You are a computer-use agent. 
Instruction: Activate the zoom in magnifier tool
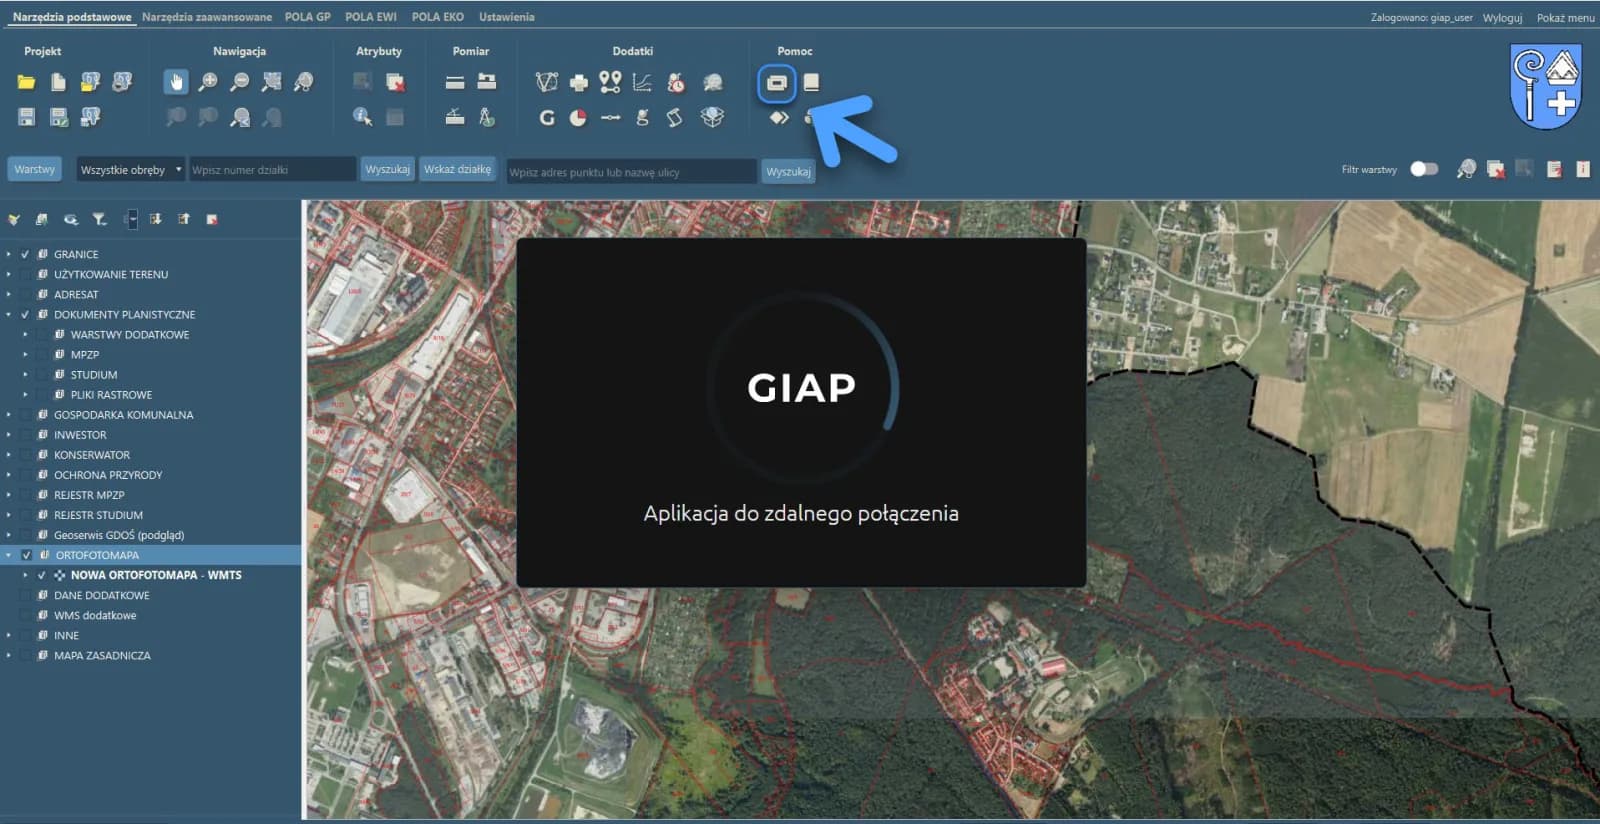[208, 82]
